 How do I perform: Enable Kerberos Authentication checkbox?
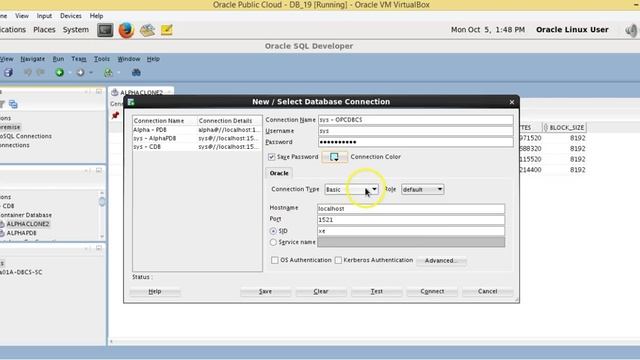click(338, 260)
